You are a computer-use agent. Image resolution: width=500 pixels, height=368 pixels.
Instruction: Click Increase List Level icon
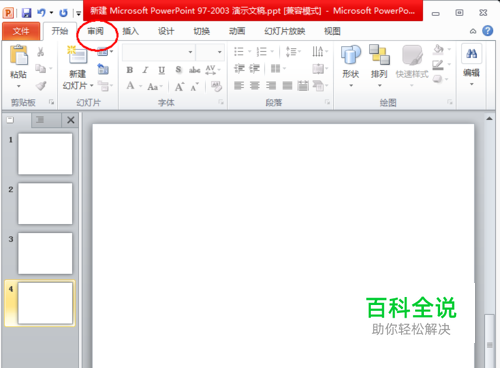254,69
